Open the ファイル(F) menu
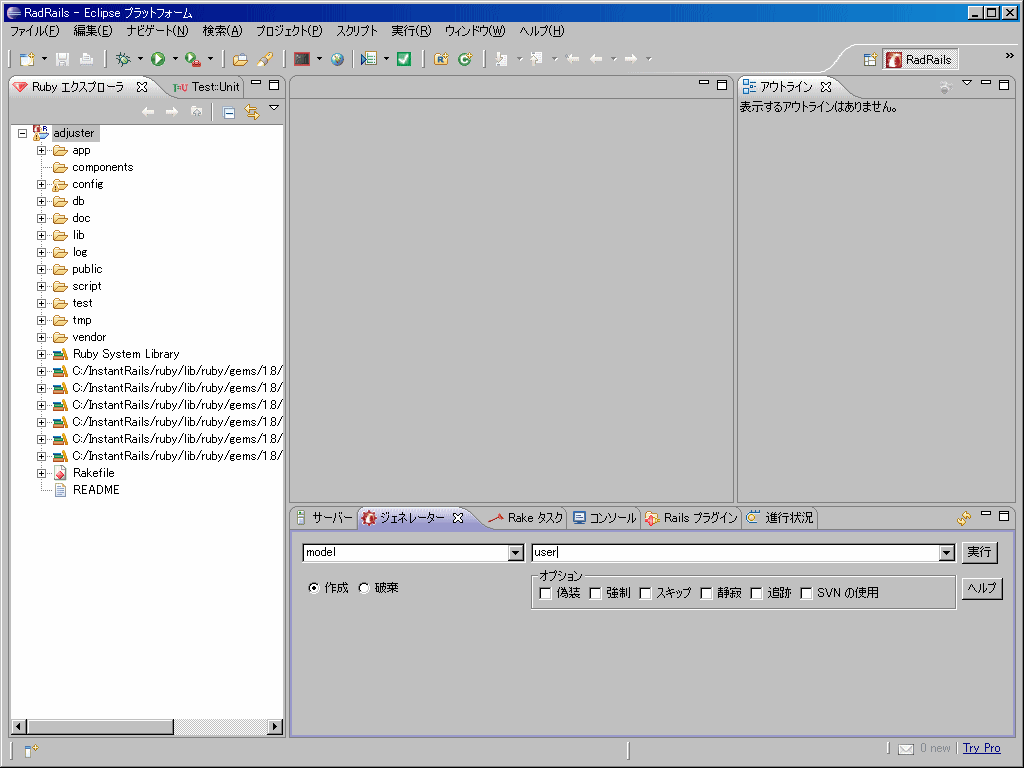The width and height of the screenshot is (1024, 768). pyautogui.click(x=34, y=31)
